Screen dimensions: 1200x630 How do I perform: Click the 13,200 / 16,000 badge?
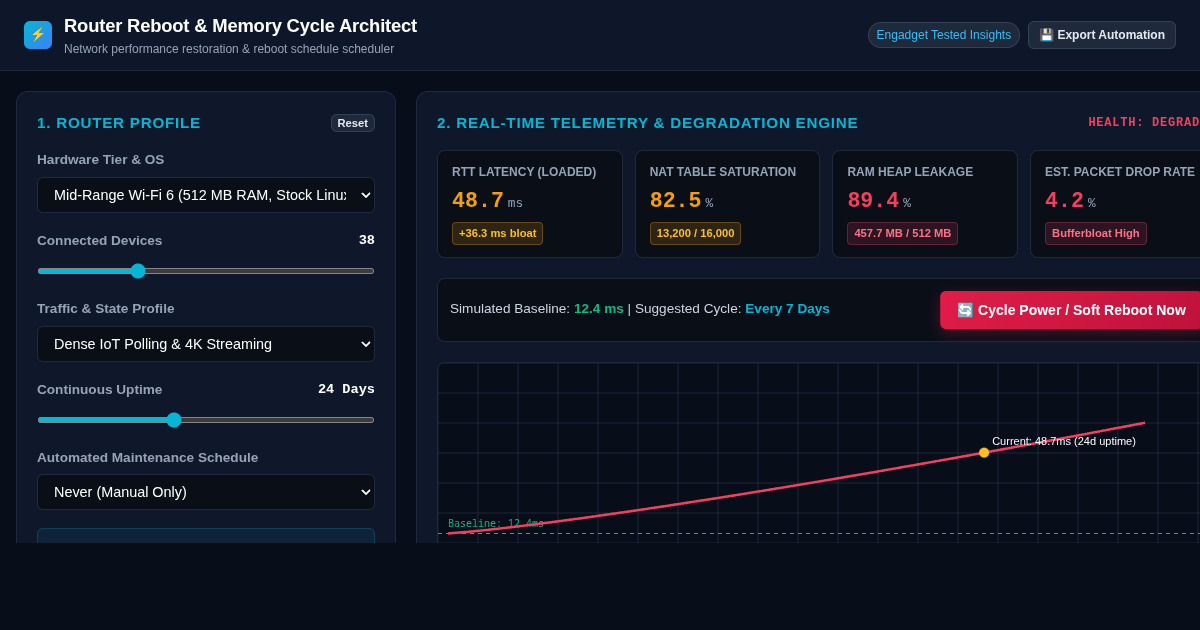click(695, 233)
